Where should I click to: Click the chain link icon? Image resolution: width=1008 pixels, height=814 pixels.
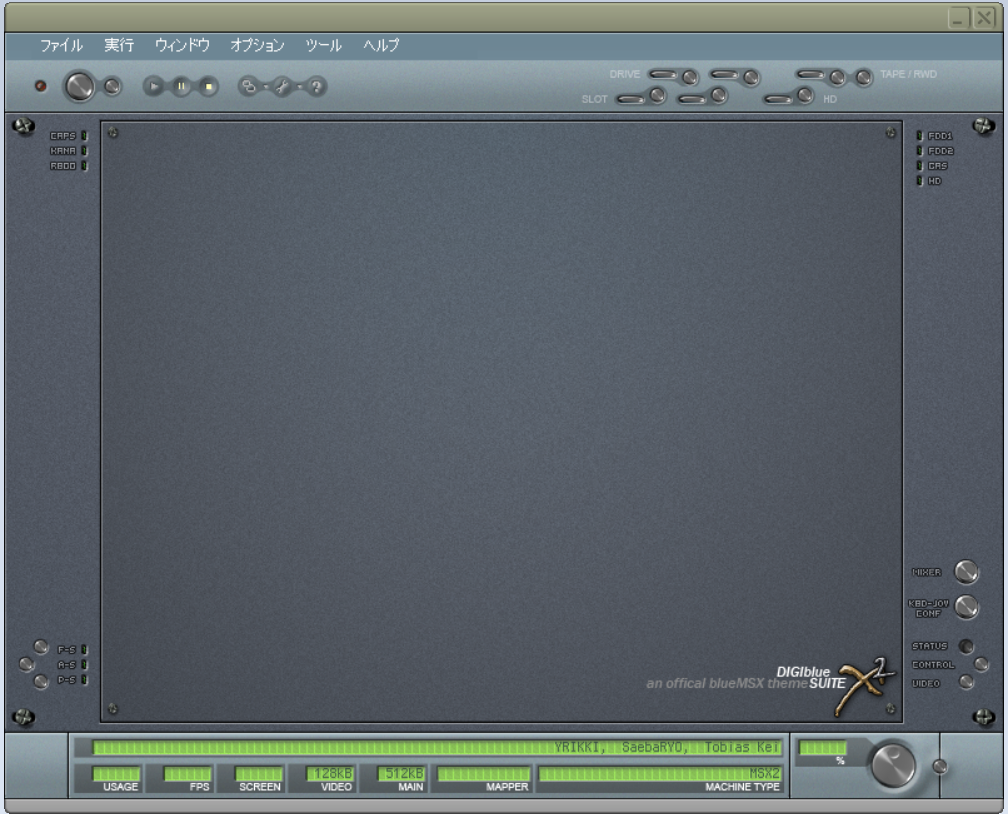tap(249, 86)
